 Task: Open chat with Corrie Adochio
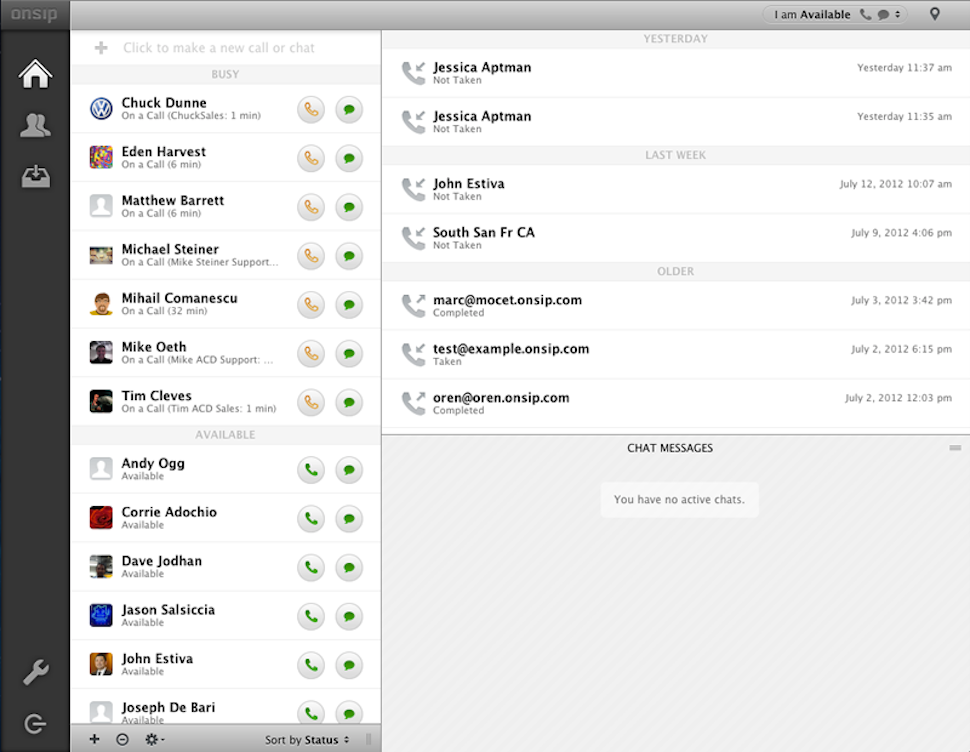click(x=349, y=518)
